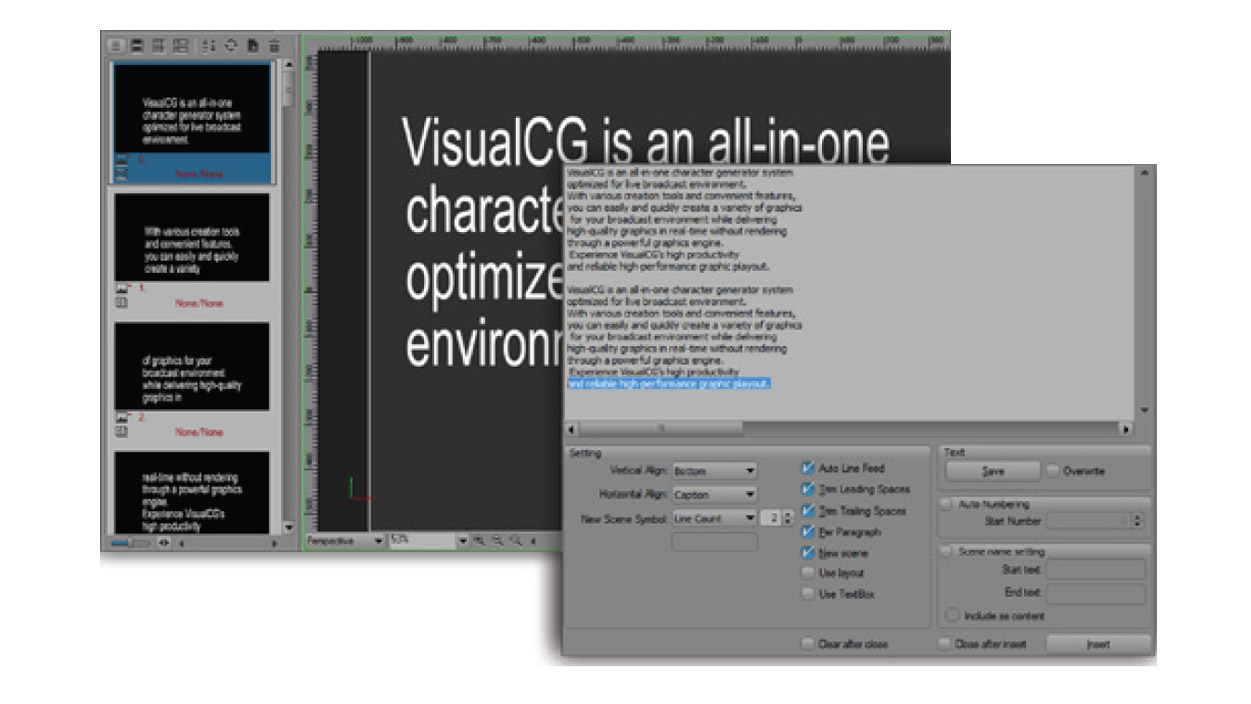The image size is (1251, 704).
Task: Click the trash delete icon in scene toolbar
Action: (x=274, y=45)
